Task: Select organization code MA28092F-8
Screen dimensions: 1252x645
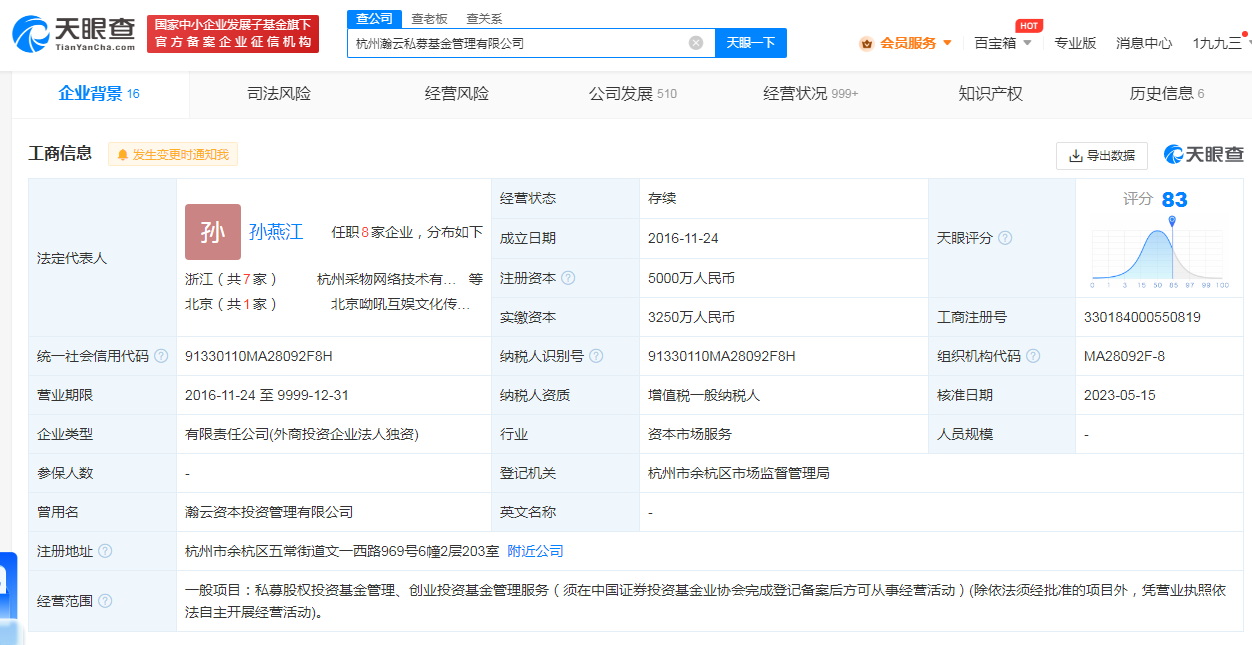Action: click(x=1124, y=356)
